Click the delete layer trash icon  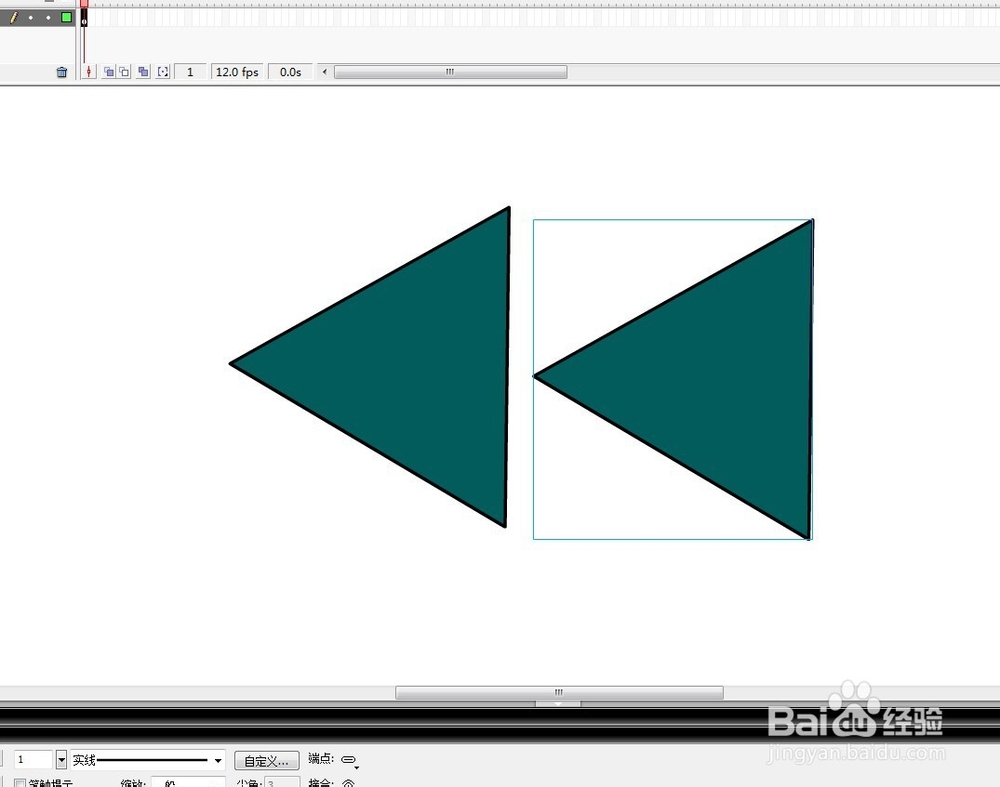pyautogui.click(x=62, y=72)
